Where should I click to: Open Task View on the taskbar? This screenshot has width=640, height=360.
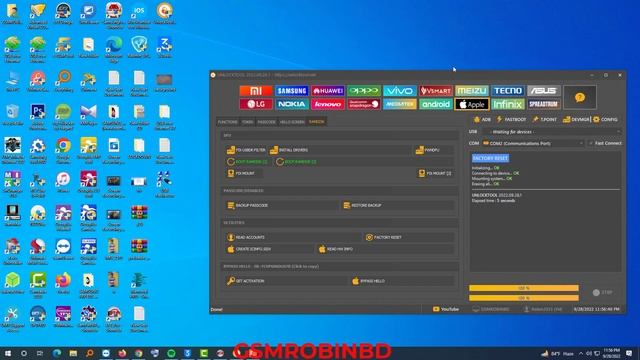[x=40, y=353]
